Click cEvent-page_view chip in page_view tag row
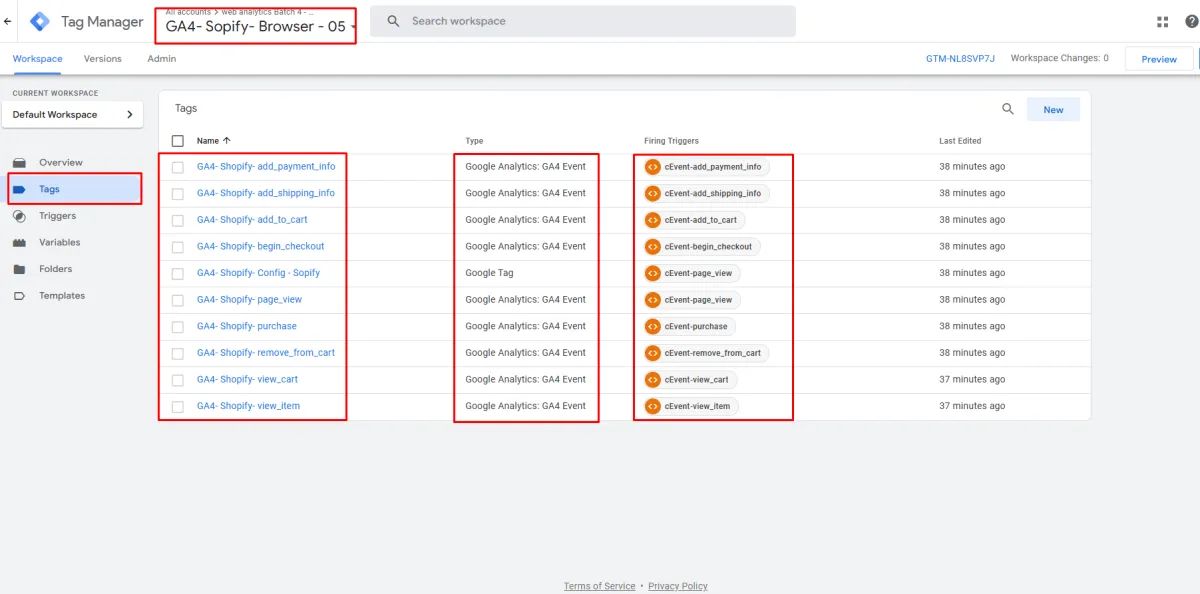 pyautogui.click(x=692, y=300)
